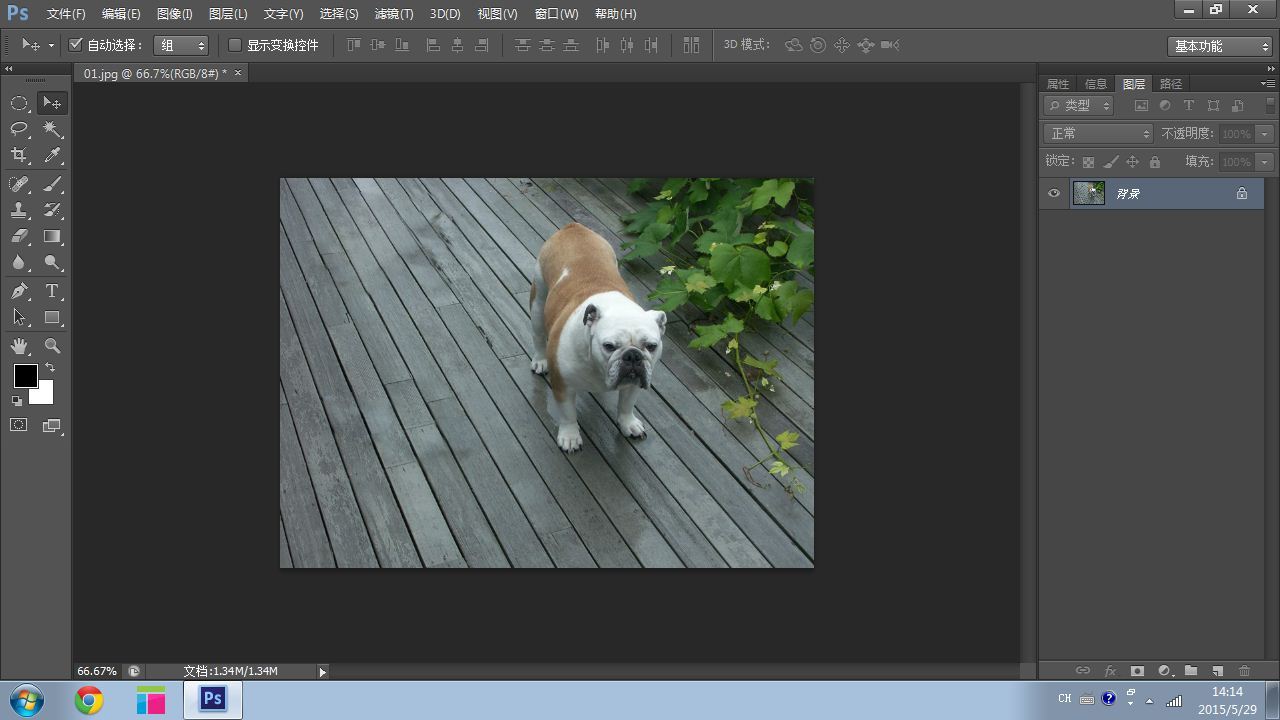Click the create new layer icon

click(x=1217, y=671)
